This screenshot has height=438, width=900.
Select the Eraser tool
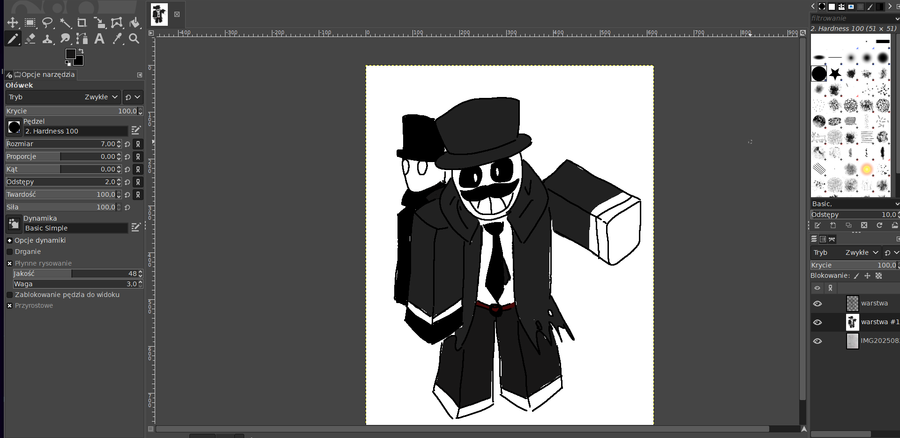(30, 39)
